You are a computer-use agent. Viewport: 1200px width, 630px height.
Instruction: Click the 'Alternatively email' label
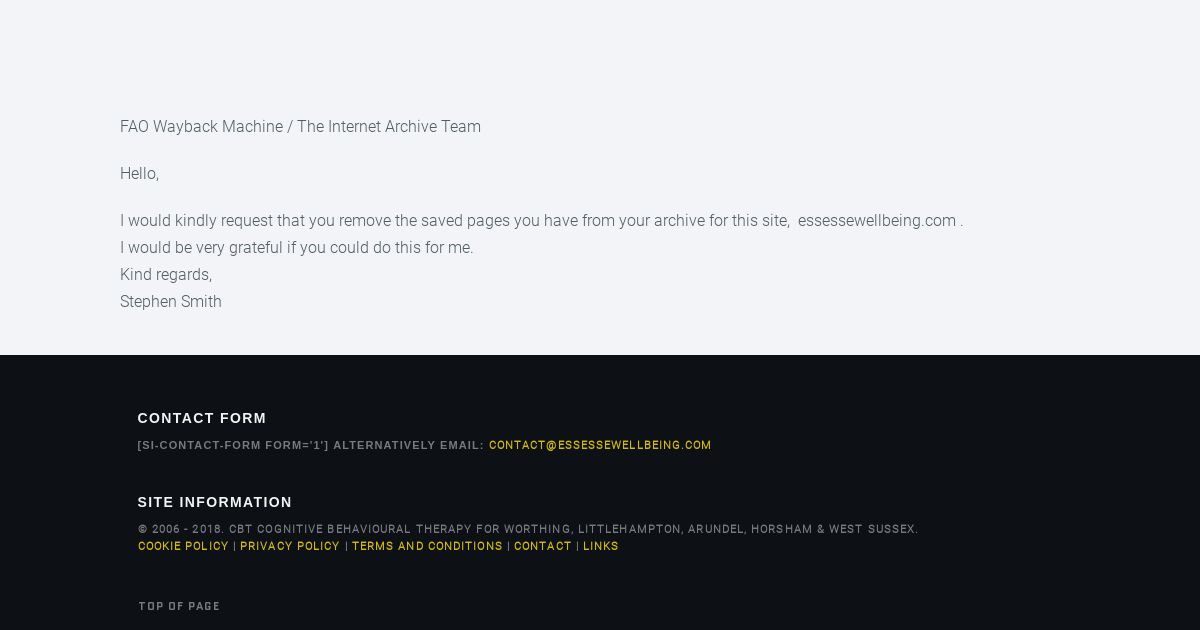[x=409, y=445]
